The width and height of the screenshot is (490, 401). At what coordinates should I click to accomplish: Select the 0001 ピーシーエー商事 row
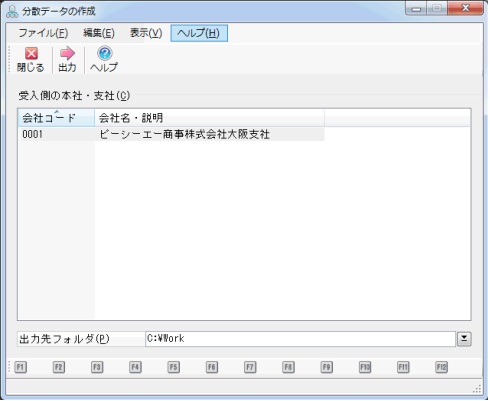[171, 134]
